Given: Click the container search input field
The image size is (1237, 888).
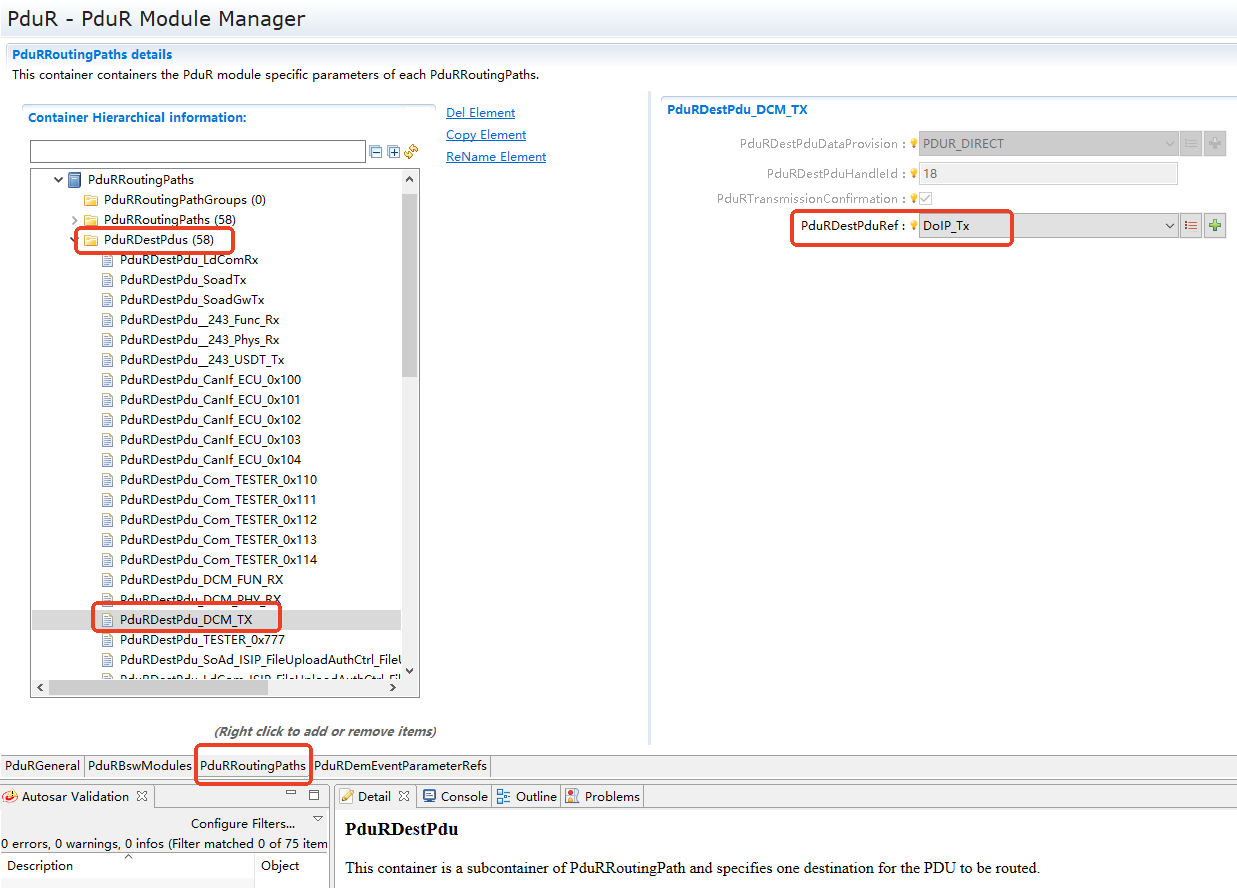Looking at the screenshot, I should [x=198, y=152].
